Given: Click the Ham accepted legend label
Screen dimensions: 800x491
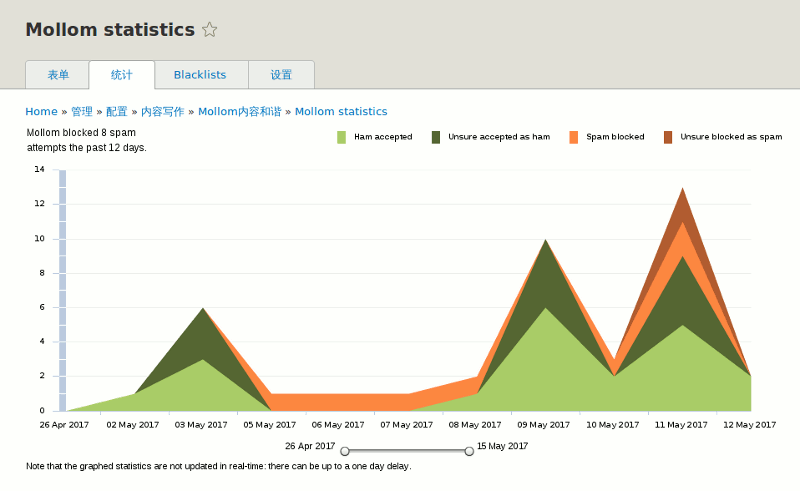Looking at the screenshot, I should pos(383,137).
